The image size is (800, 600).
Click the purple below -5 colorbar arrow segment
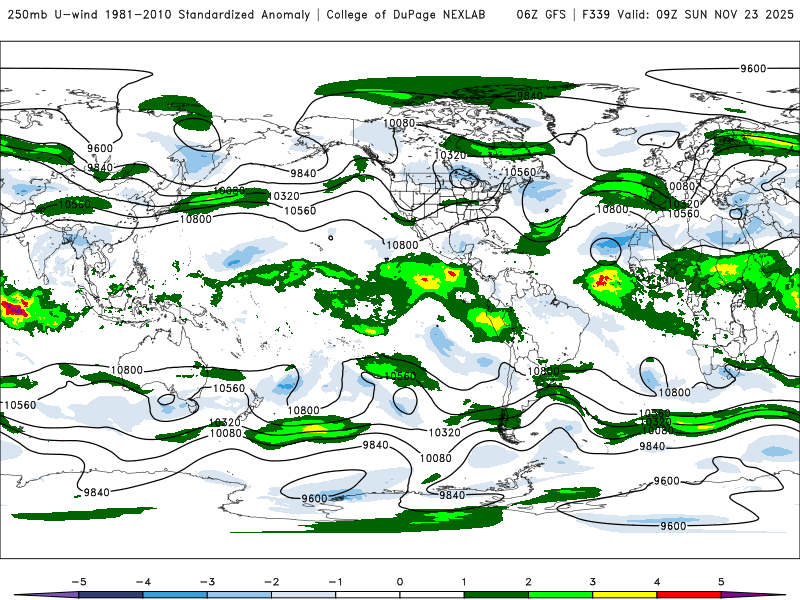pyautogui.click(x=46, y=595)
